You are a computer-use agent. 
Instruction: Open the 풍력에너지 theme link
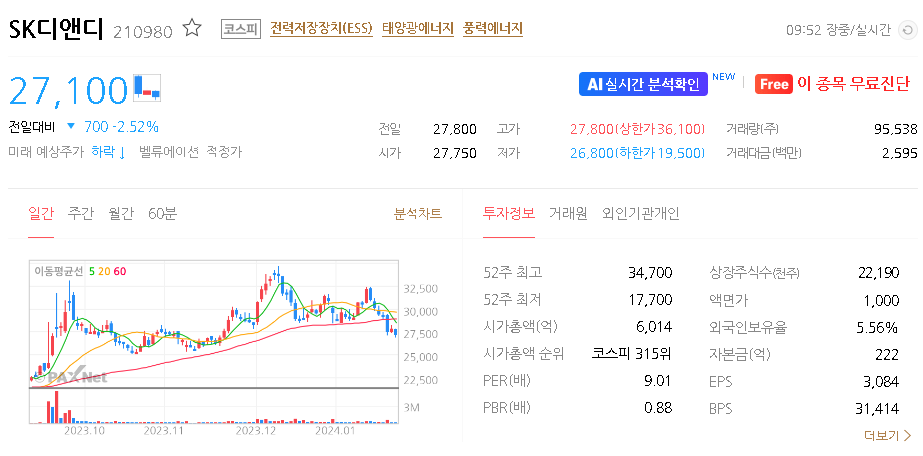coord(493,28)
